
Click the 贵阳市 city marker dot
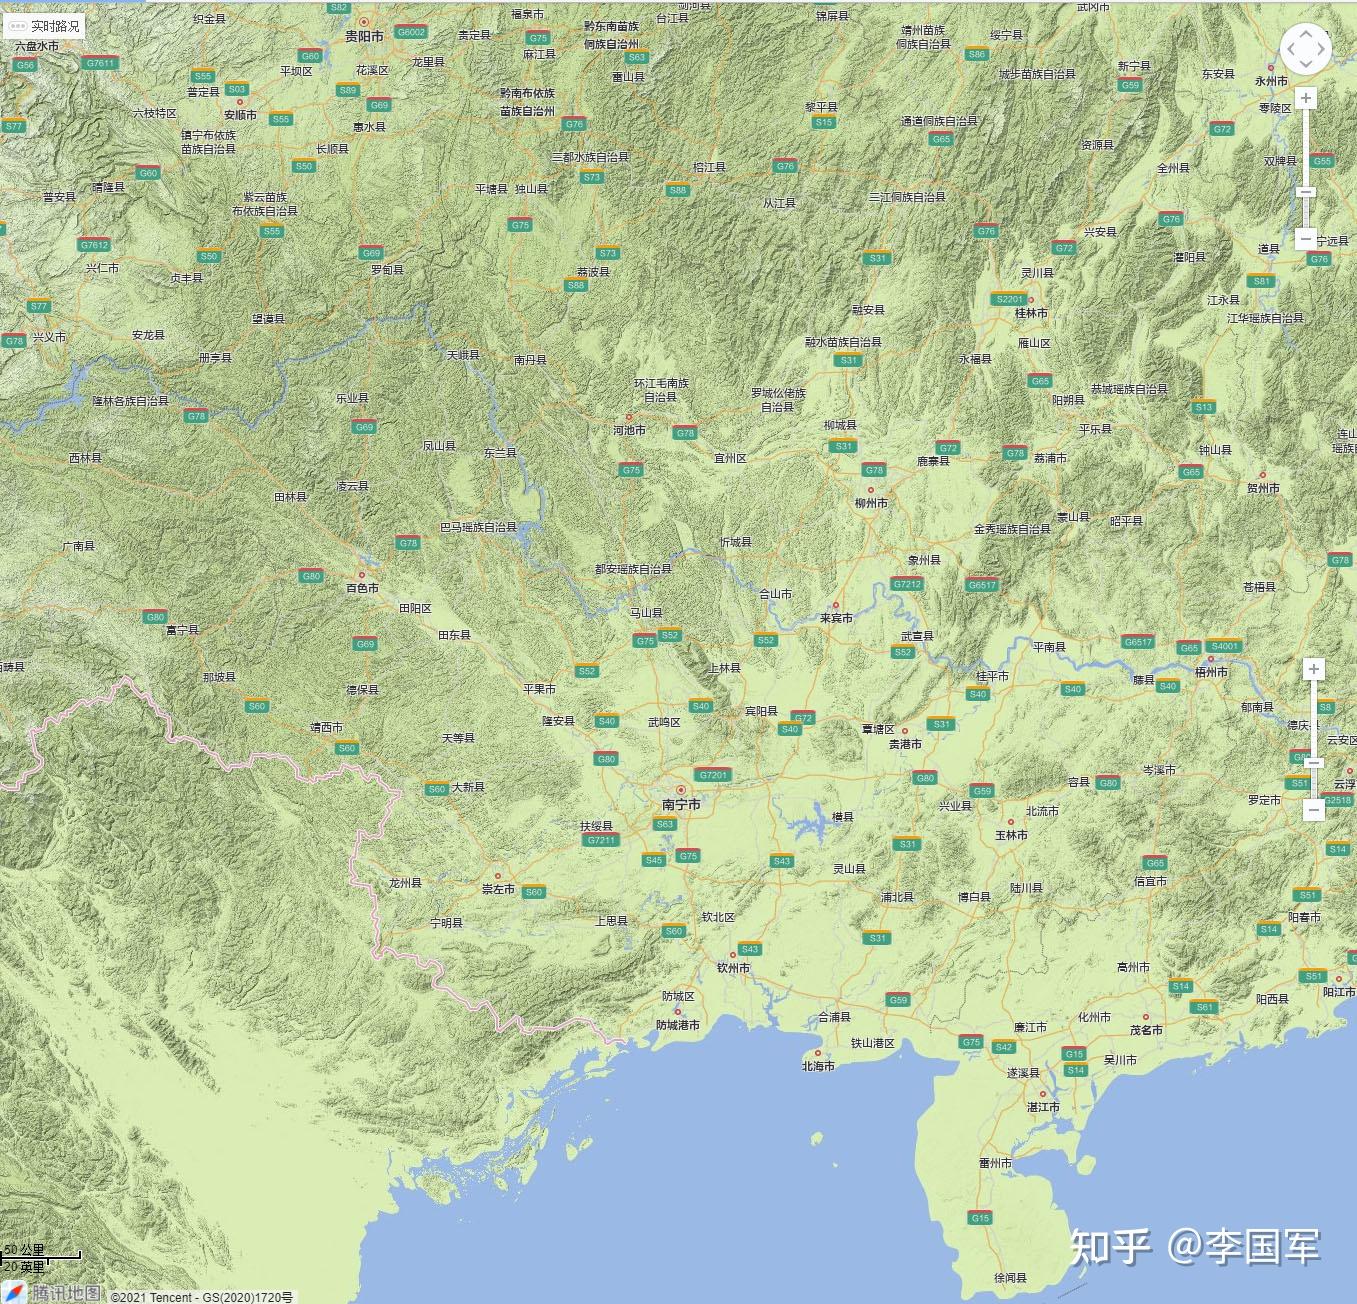click(365, 22)
